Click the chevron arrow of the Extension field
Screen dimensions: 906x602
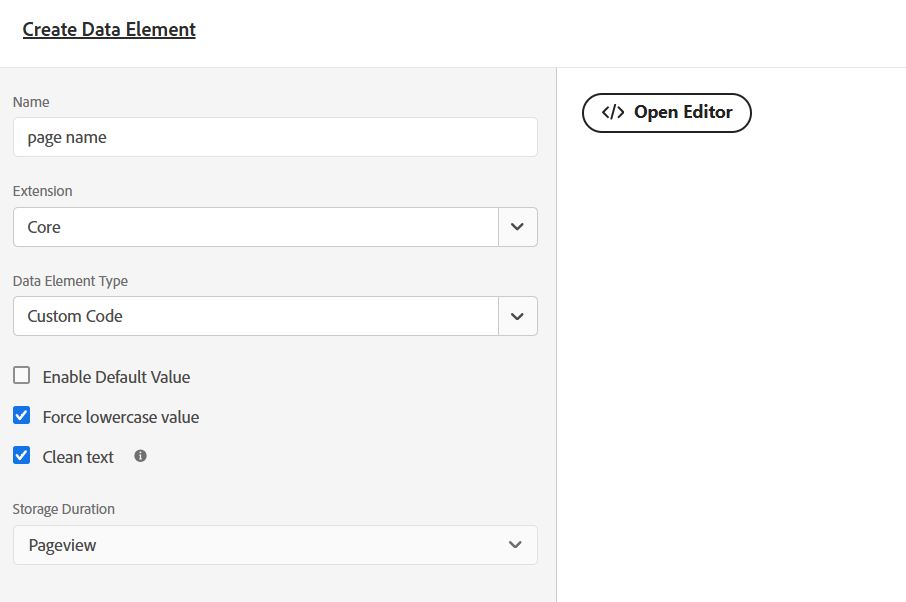coord(517,227)
